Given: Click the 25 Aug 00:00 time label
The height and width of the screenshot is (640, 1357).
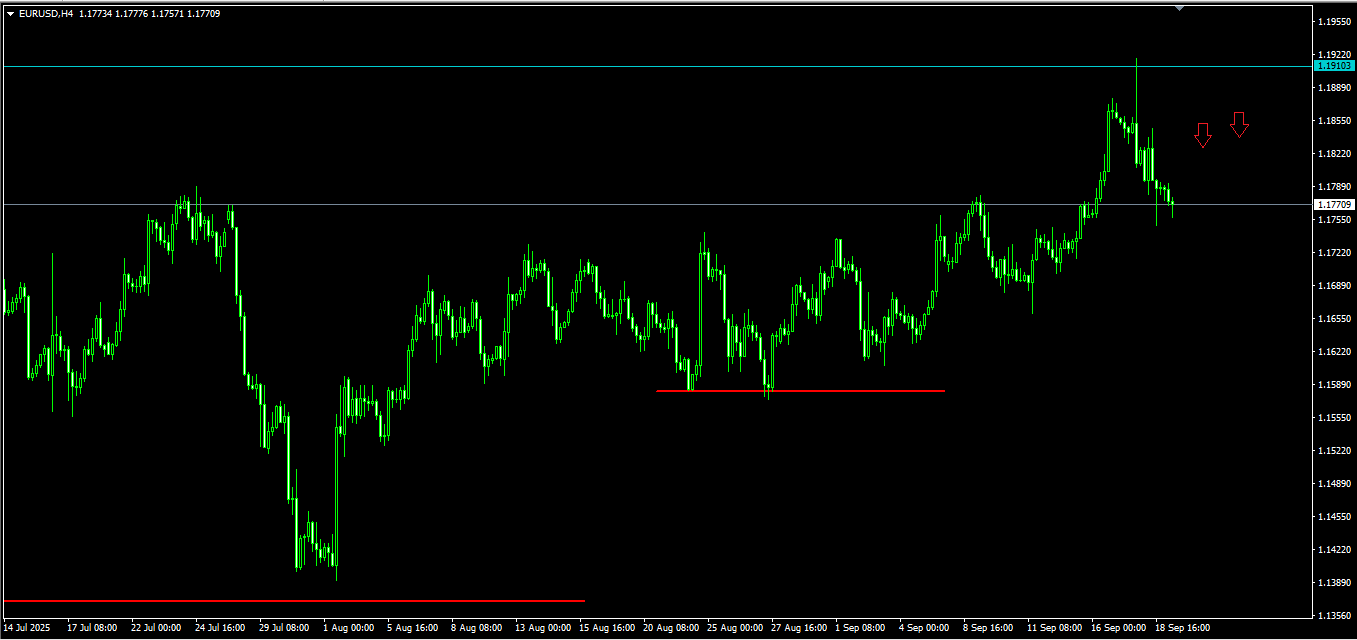Looking at the screenshot, I should tap(733, 628).
